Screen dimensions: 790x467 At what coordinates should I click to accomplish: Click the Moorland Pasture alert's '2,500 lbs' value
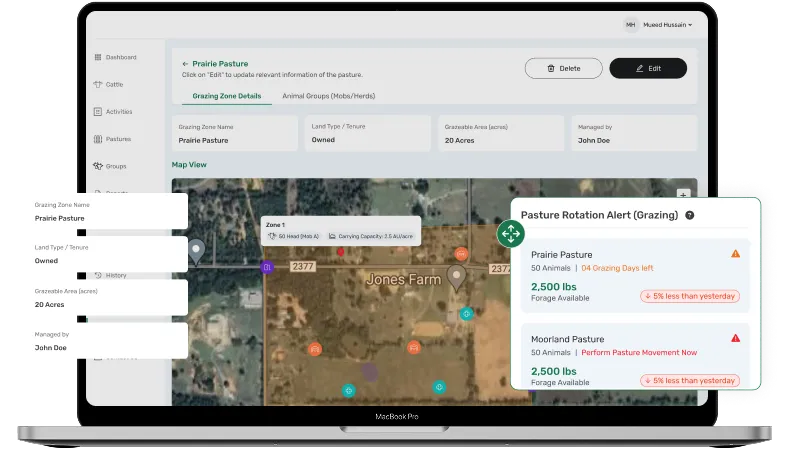click(554, 371)
